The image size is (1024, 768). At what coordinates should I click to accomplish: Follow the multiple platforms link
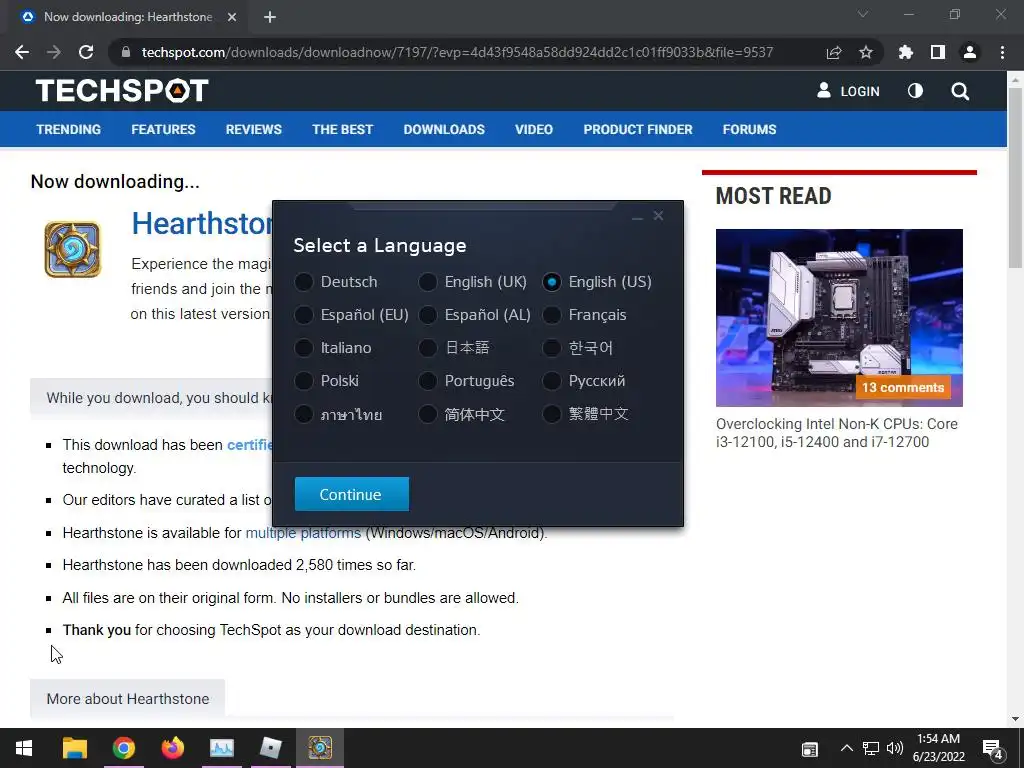pos(303,533)
